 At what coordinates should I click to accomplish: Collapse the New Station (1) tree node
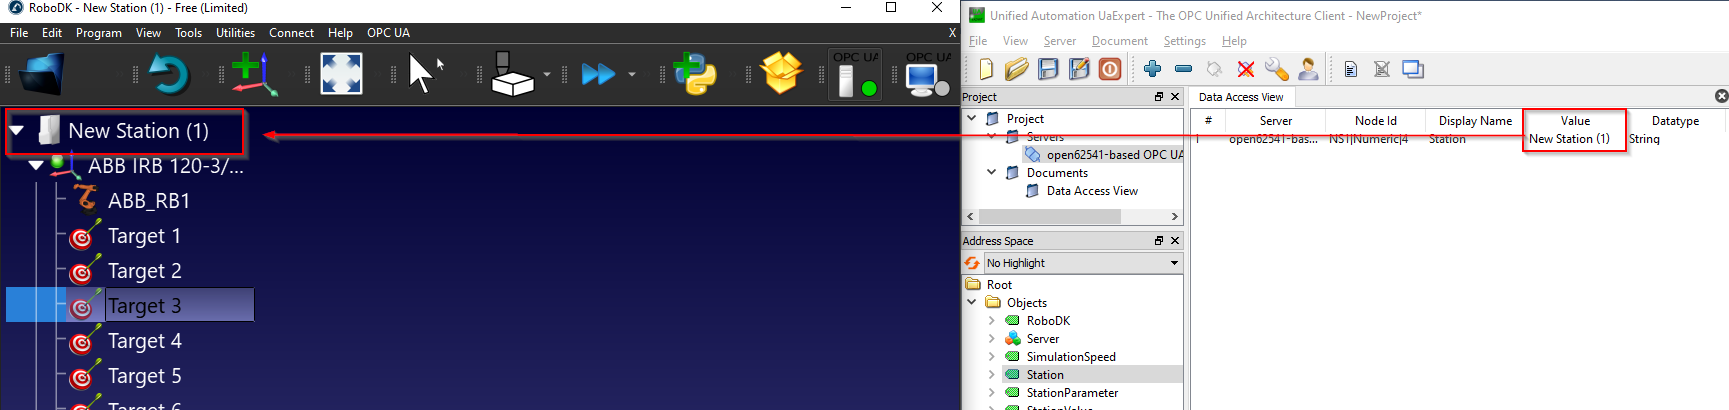17,131
